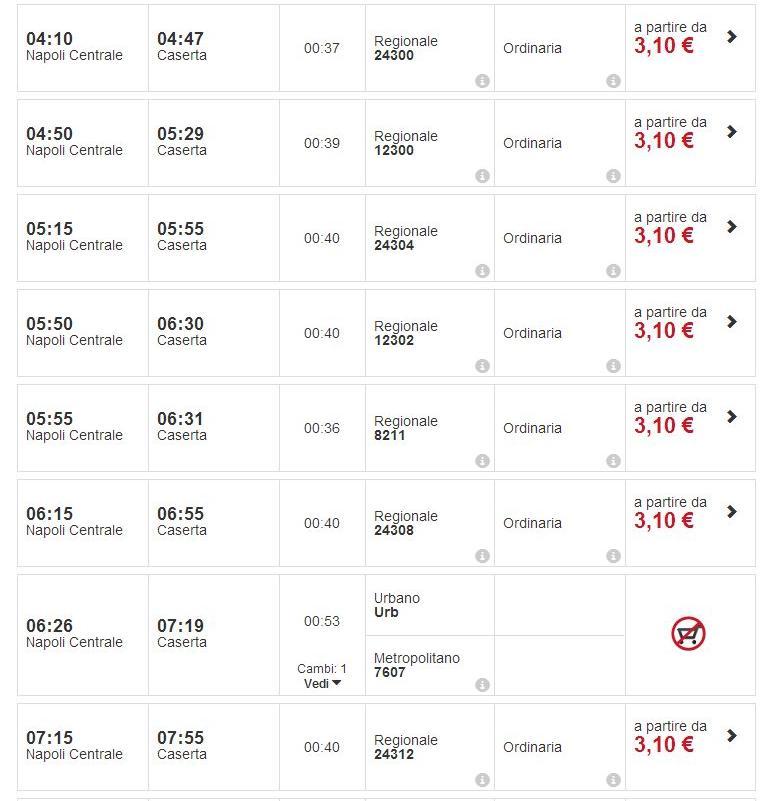
Task: Click info icon for Metropolitano 7607
Action: pos(482,685)
